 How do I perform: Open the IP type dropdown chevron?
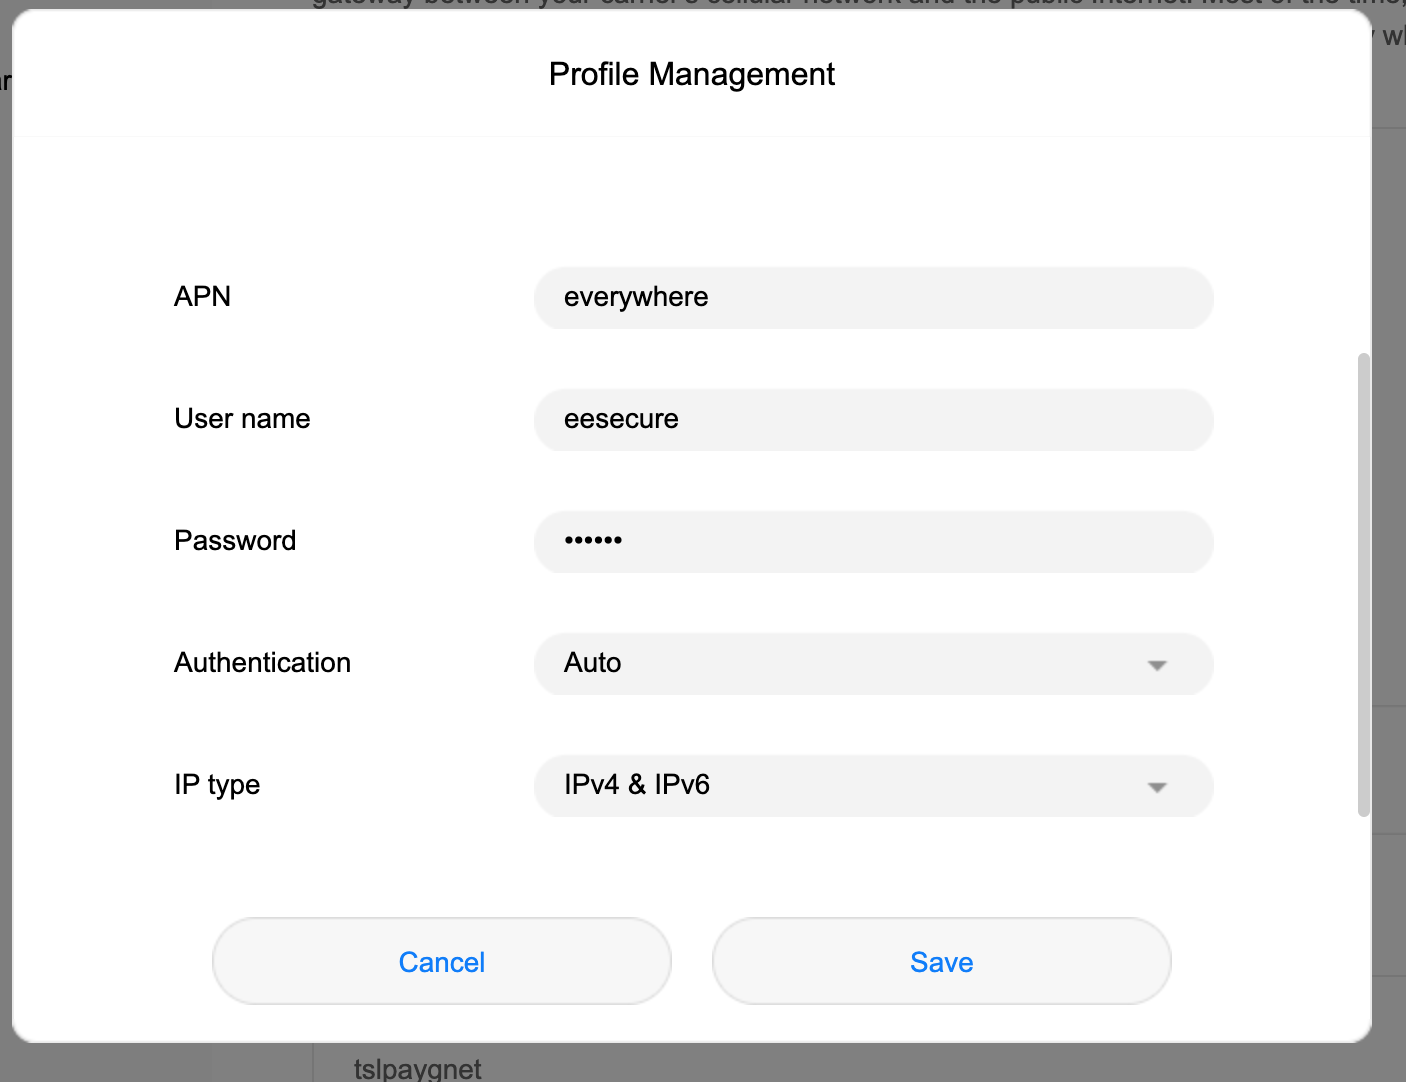point(1157,787)
